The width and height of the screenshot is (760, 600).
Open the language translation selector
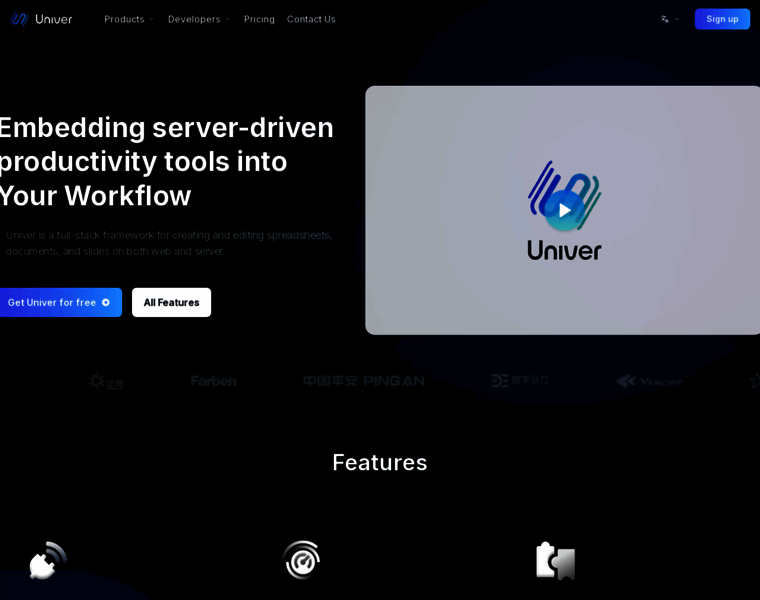[670, 19]
